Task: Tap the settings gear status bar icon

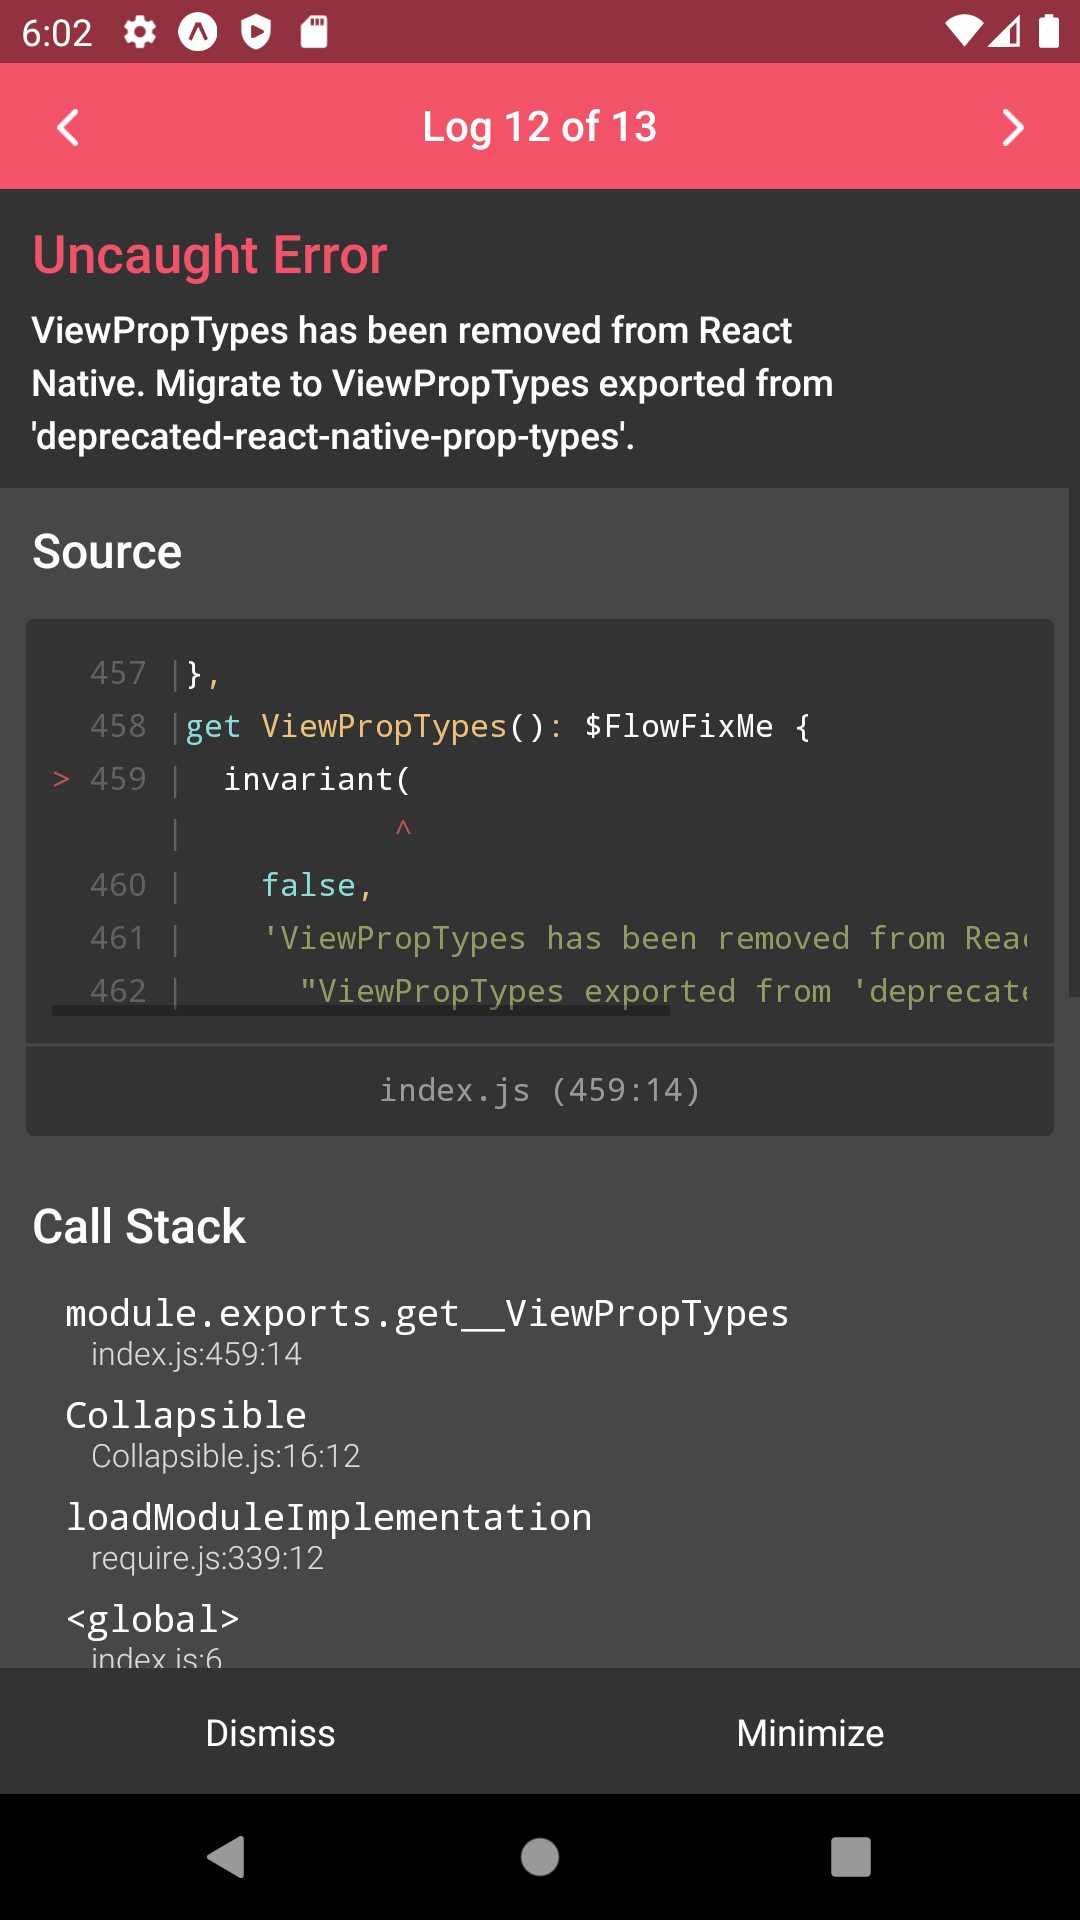Action: click(140, 32)
